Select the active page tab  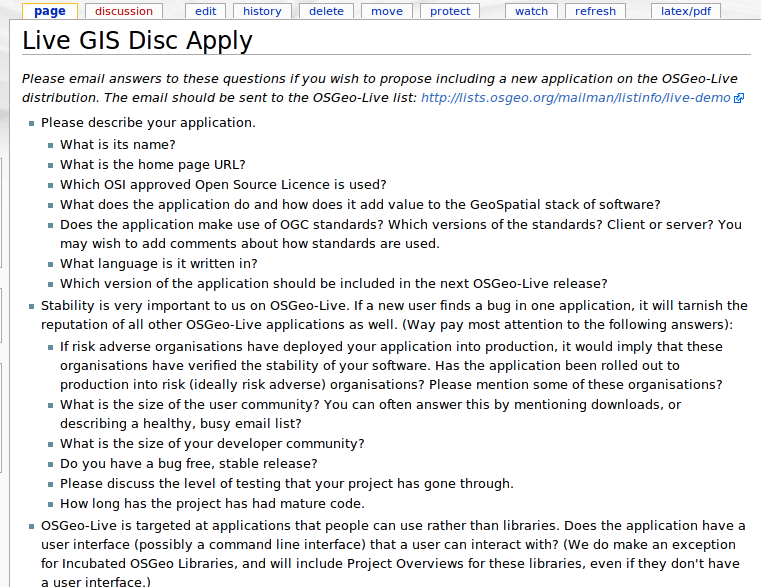tap(50, 11)
